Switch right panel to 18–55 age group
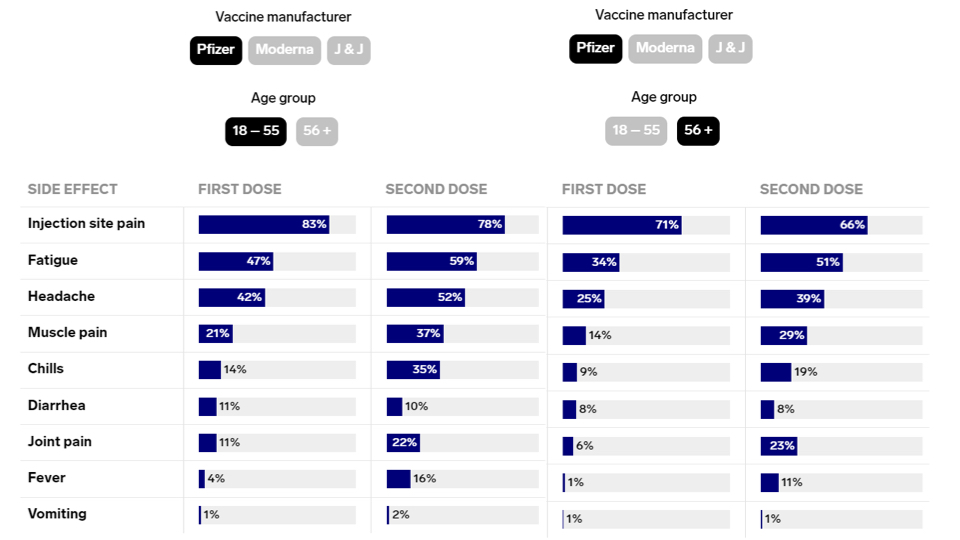Screen dimensions: 960x540 [636, 131]
